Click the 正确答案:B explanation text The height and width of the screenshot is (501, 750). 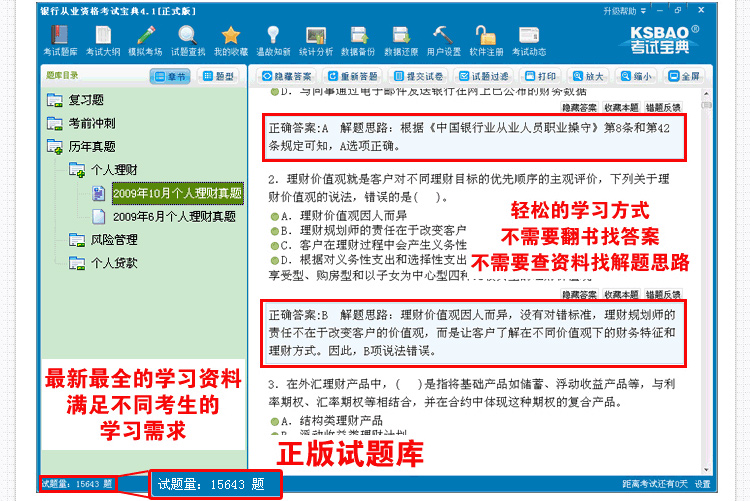pos(474,334)
